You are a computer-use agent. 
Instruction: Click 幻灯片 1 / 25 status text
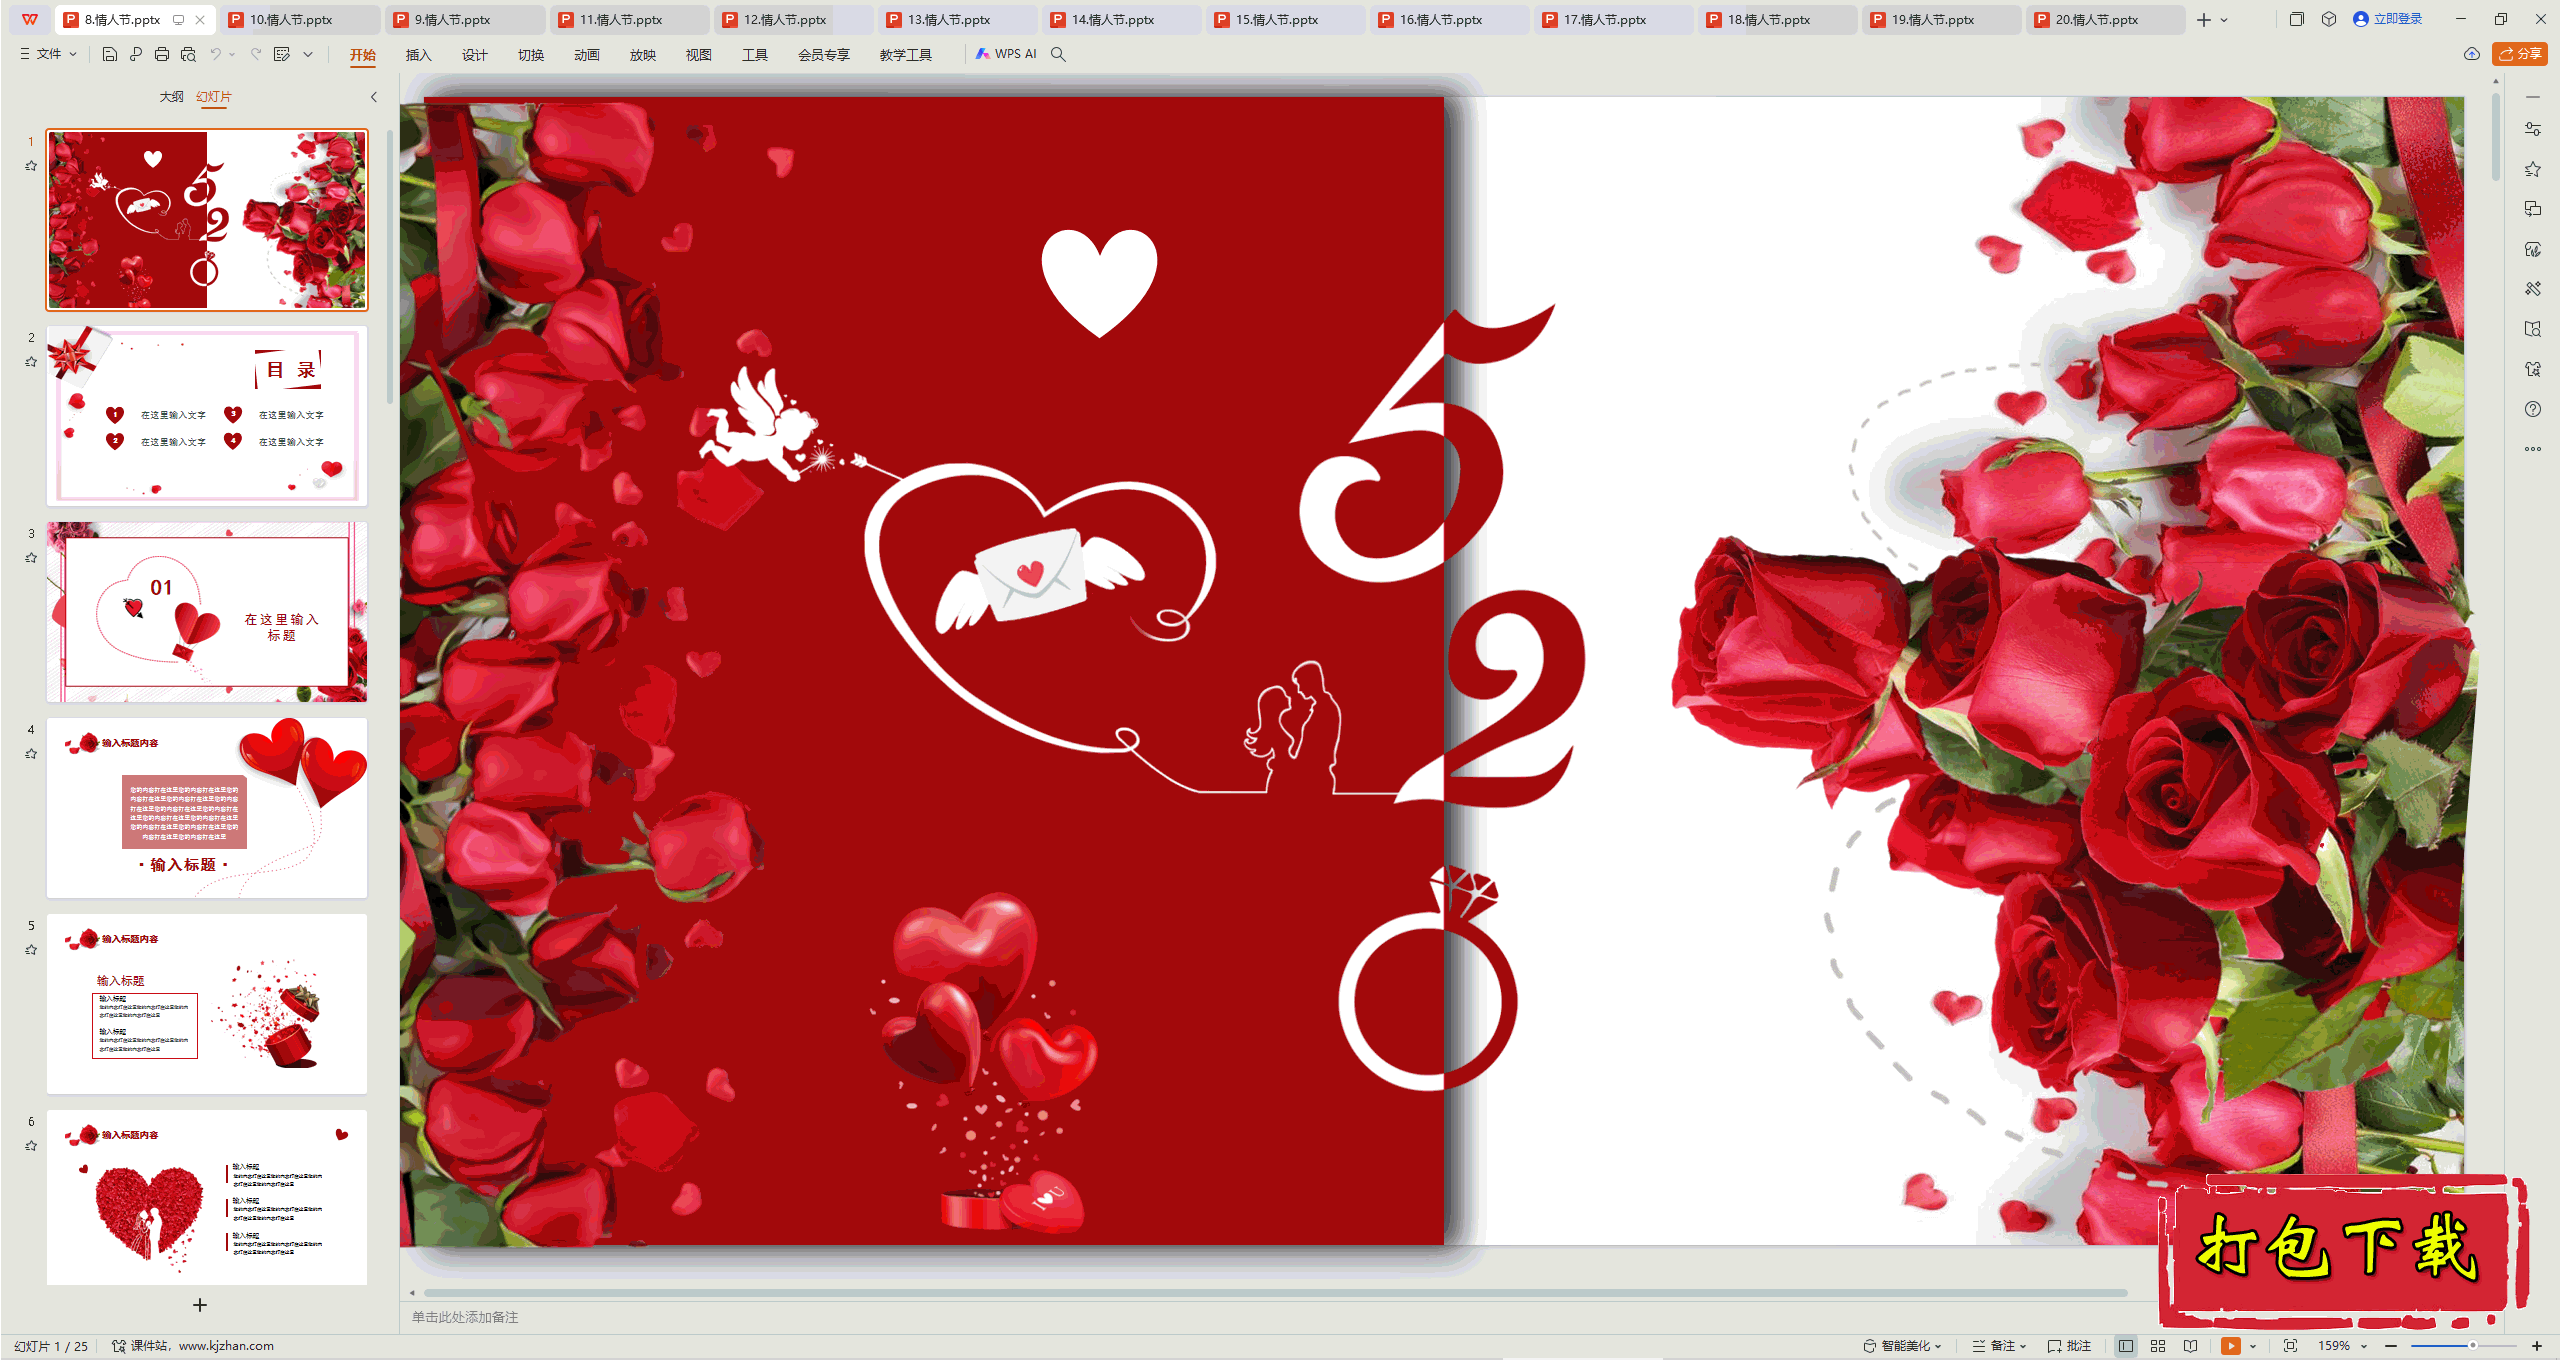pos(51,1346)
